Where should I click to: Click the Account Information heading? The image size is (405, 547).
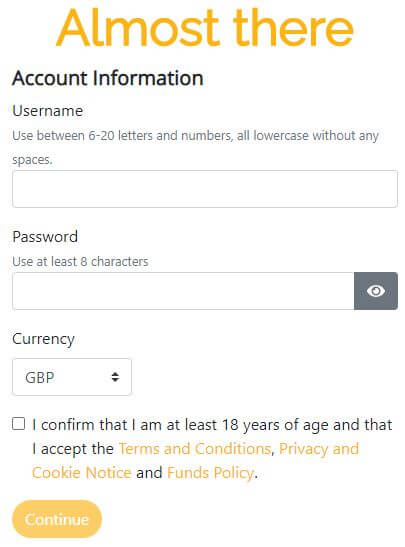(107, 78)
